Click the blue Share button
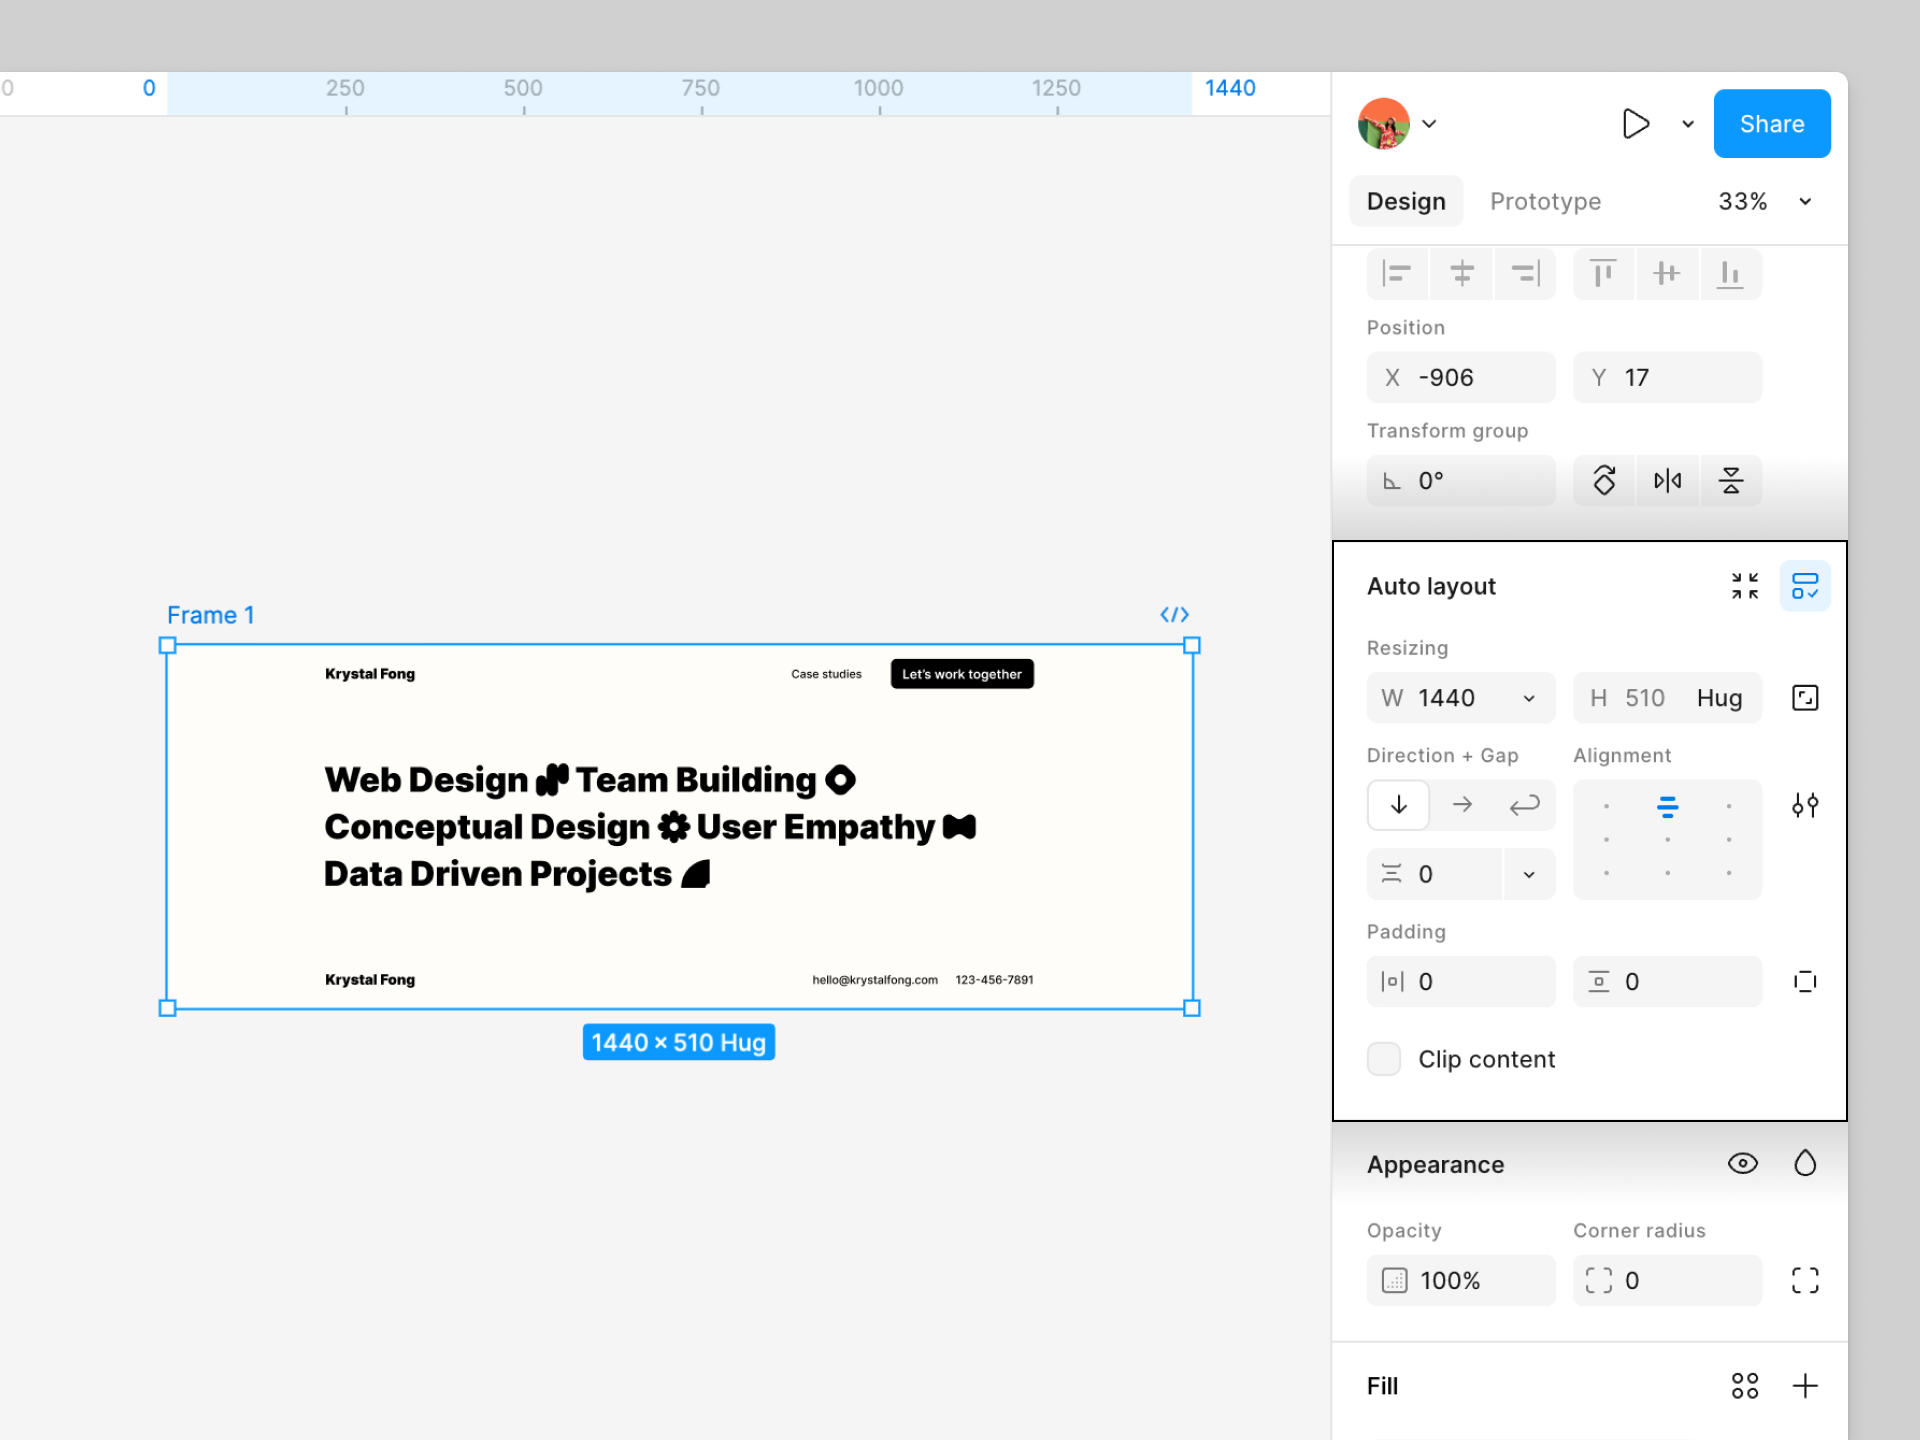Screen dimensions: 1920x1440 coord(1771,124)
